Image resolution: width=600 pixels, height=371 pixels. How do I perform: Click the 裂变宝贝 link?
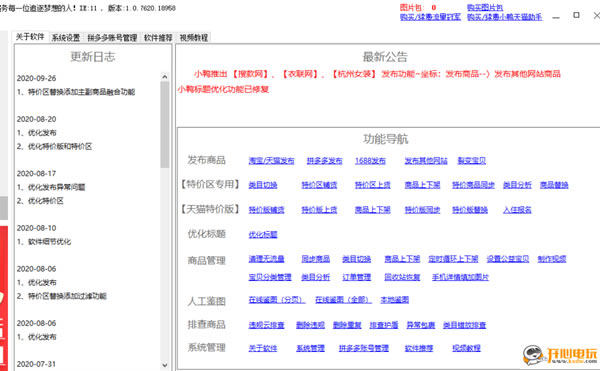(x=472, y=161)
